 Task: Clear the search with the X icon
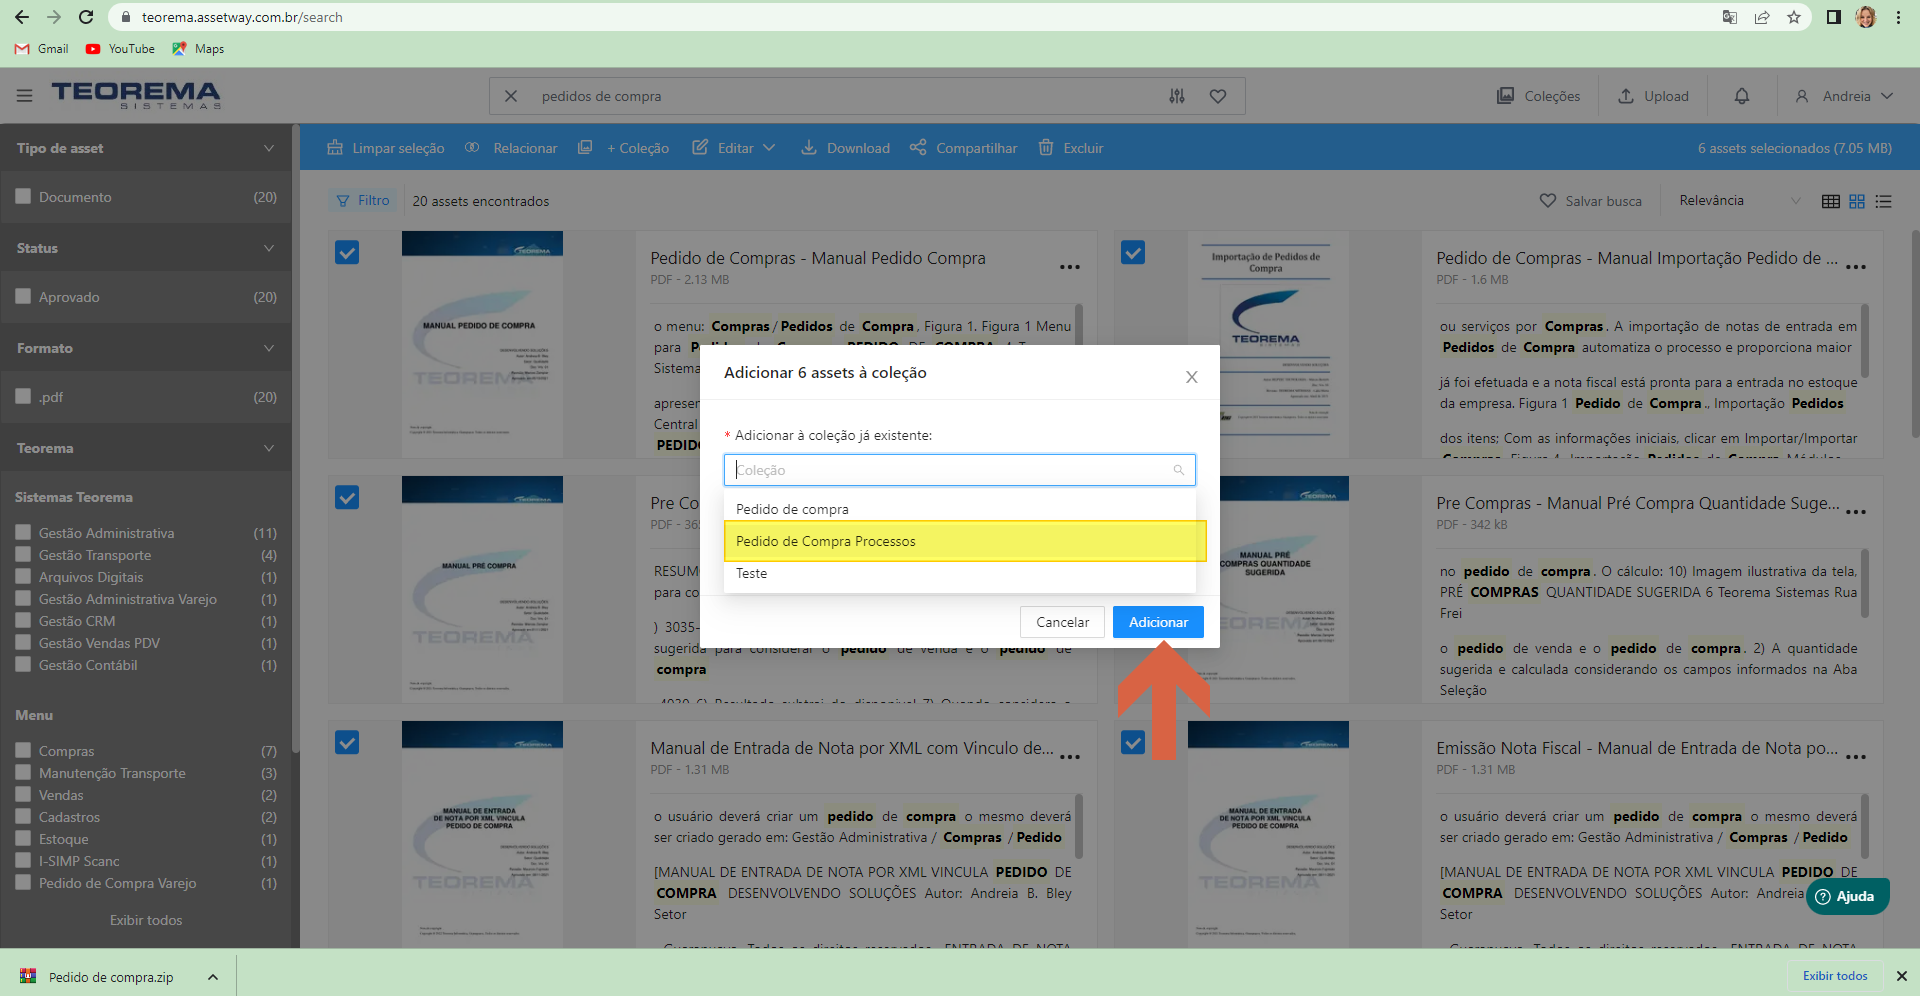coord(511,96)
